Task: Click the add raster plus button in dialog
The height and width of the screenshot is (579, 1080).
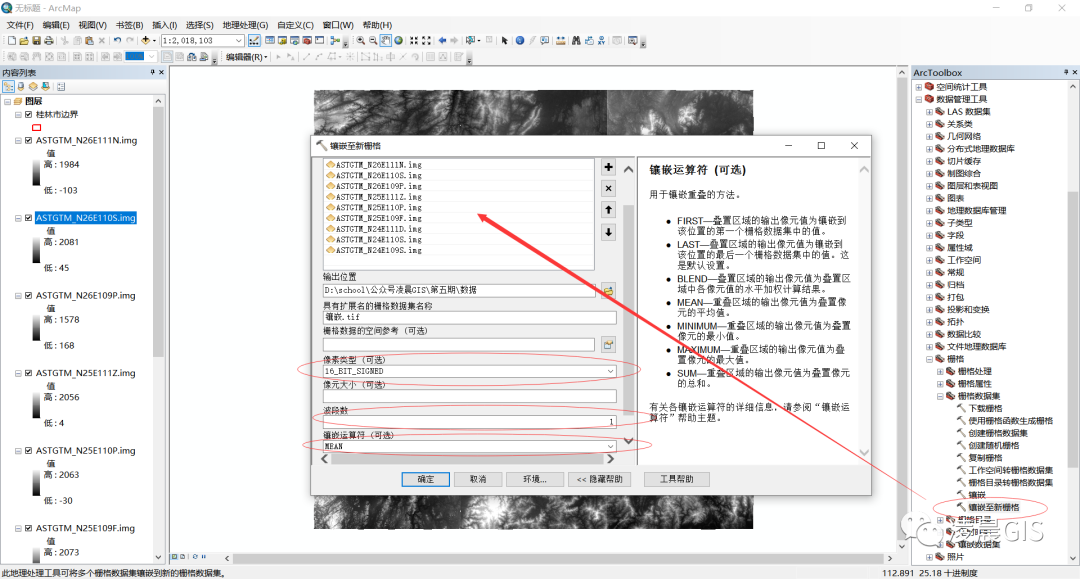Action: (x=608, y=167)
